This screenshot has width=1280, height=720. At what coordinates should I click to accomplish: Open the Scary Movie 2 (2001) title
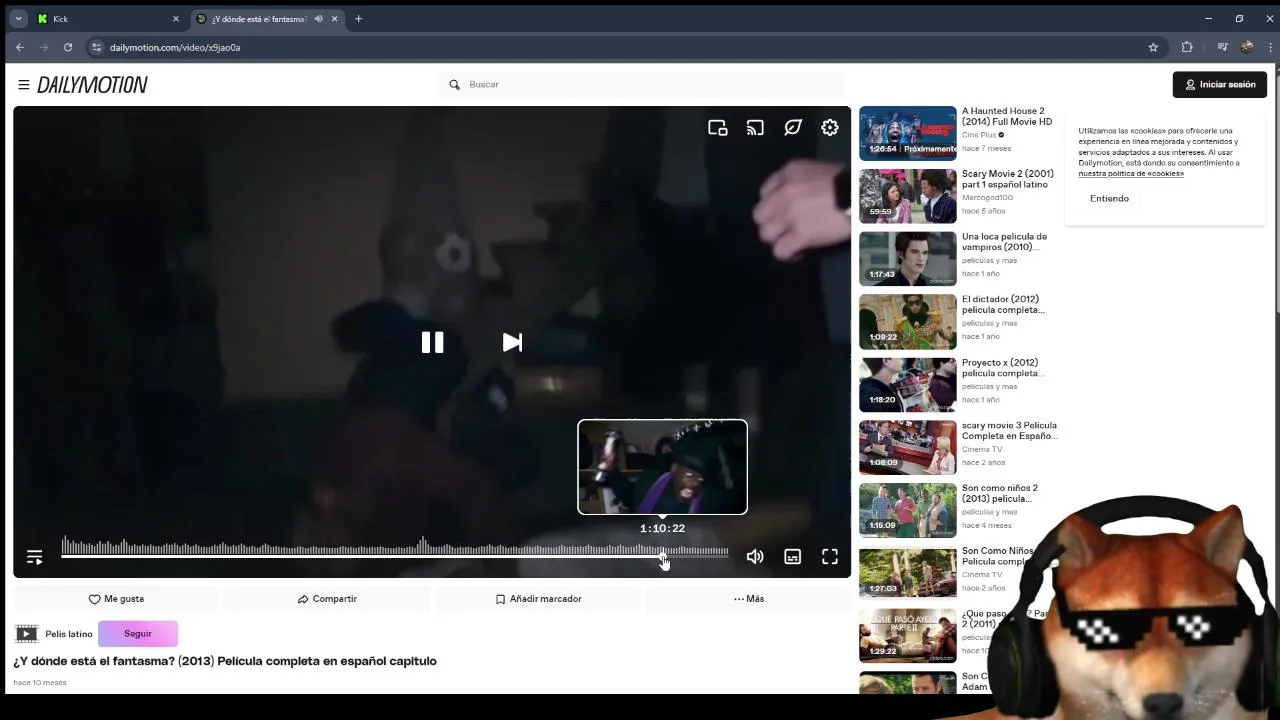pyautogui.click(x=1007, y=179)
